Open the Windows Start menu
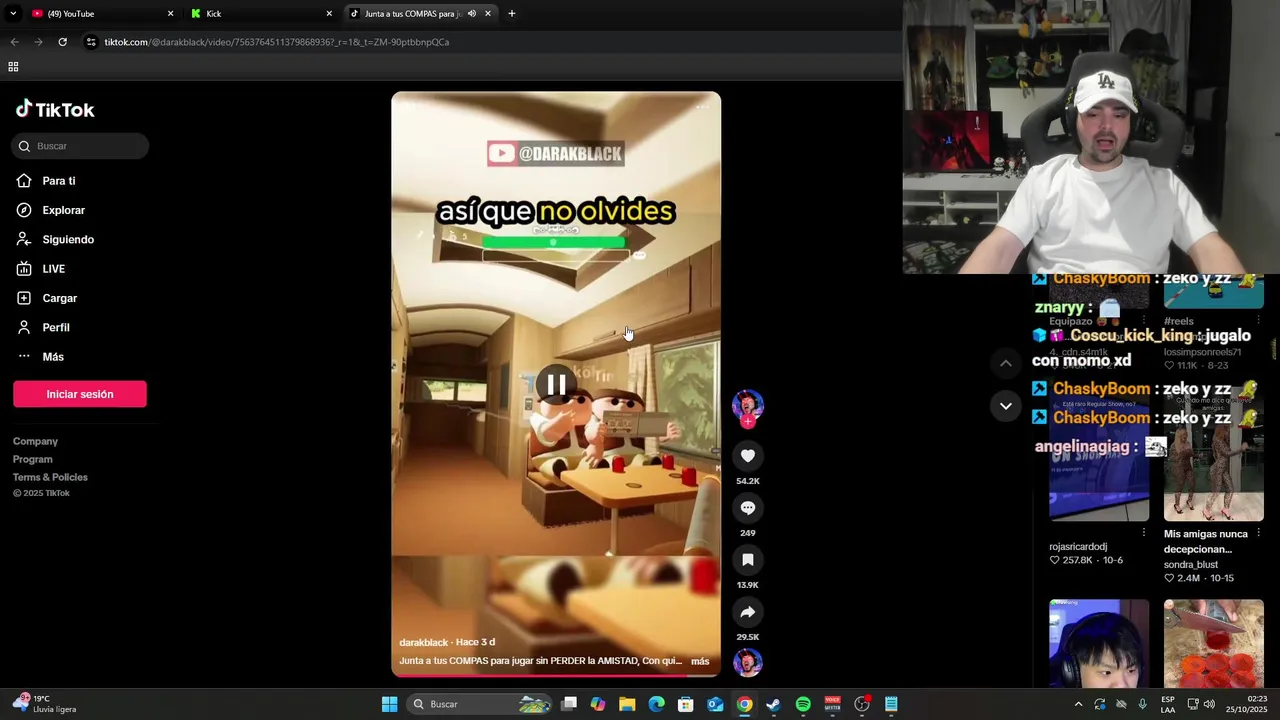The height and width of the screenshot is (720, 1280). coord(389,704)
